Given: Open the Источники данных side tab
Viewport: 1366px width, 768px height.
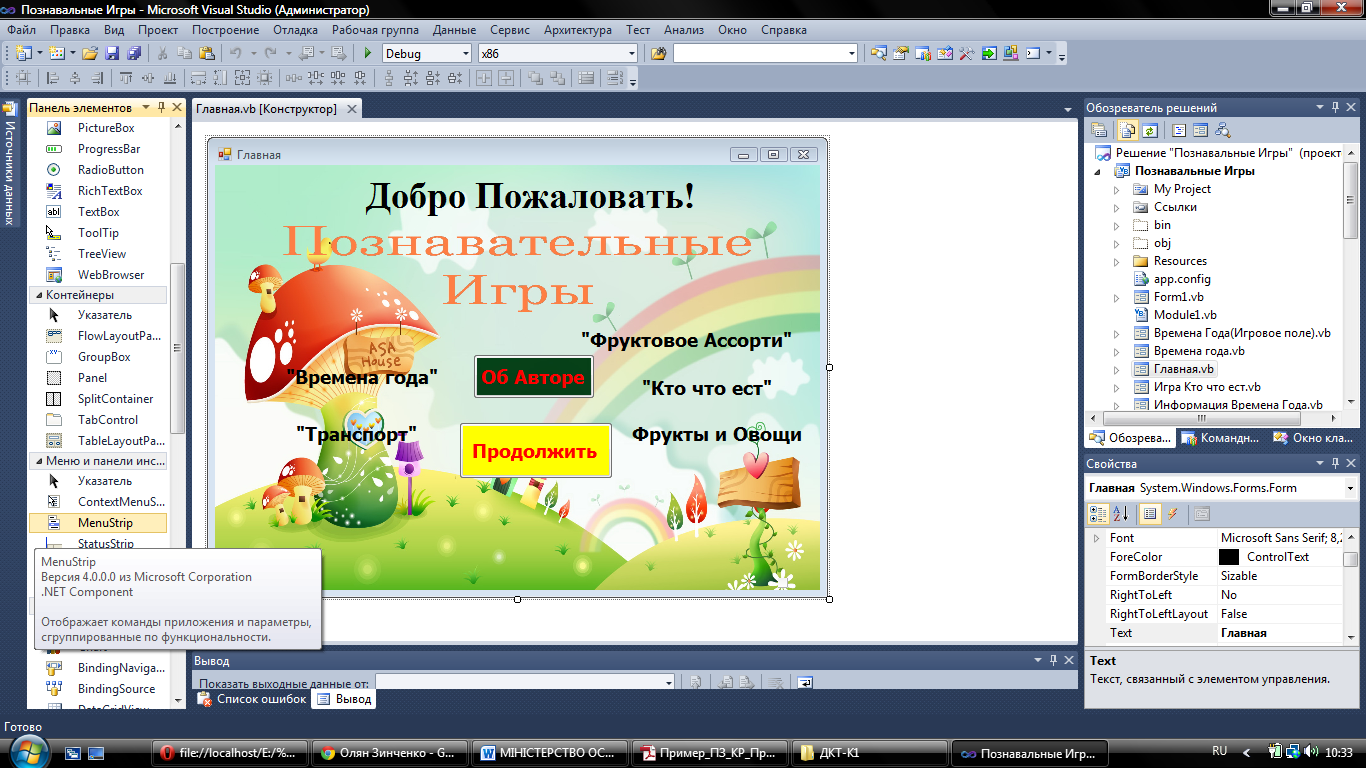Looking at the screenshot, I should pos(9,165).
